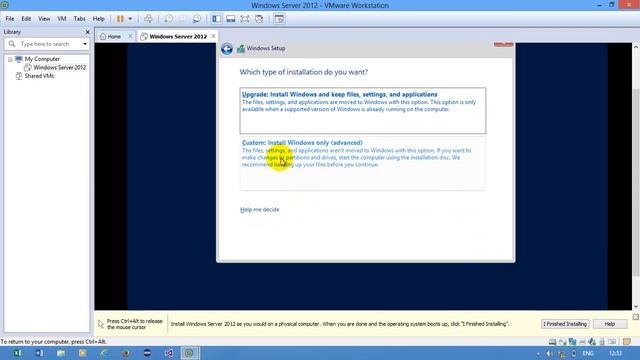Toggle the library sidebar view icon
The height and width of the screenshot is (360, 640).
tap(217, 19)
